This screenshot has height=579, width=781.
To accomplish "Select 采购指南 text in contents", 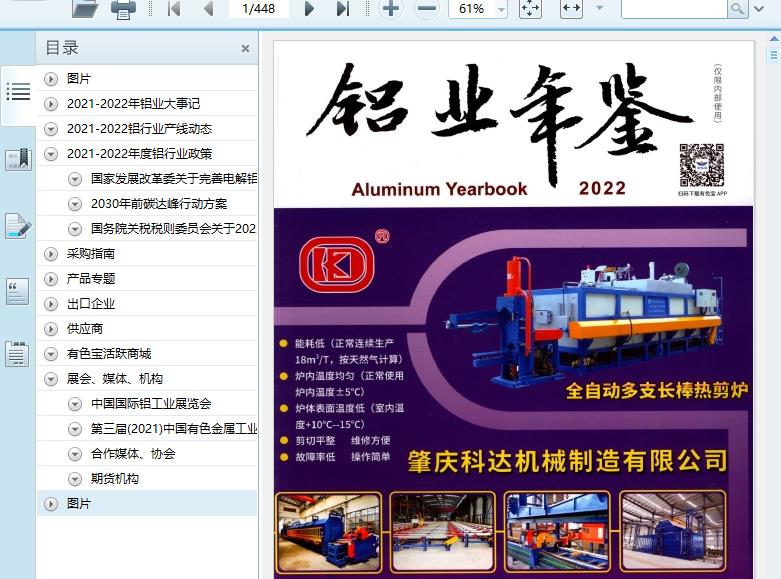I will click(x=91, y=254).
